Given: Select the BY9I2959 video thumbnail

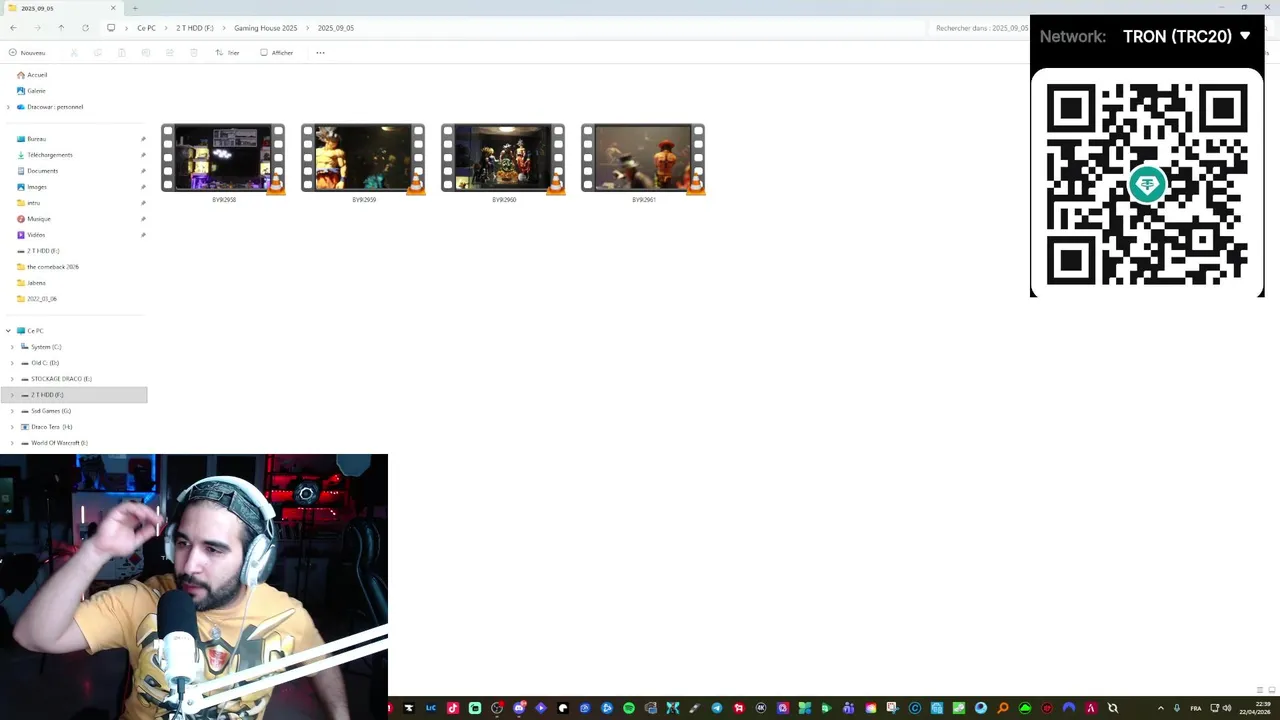Looking at the screenshot, I should tap(363, 158).
